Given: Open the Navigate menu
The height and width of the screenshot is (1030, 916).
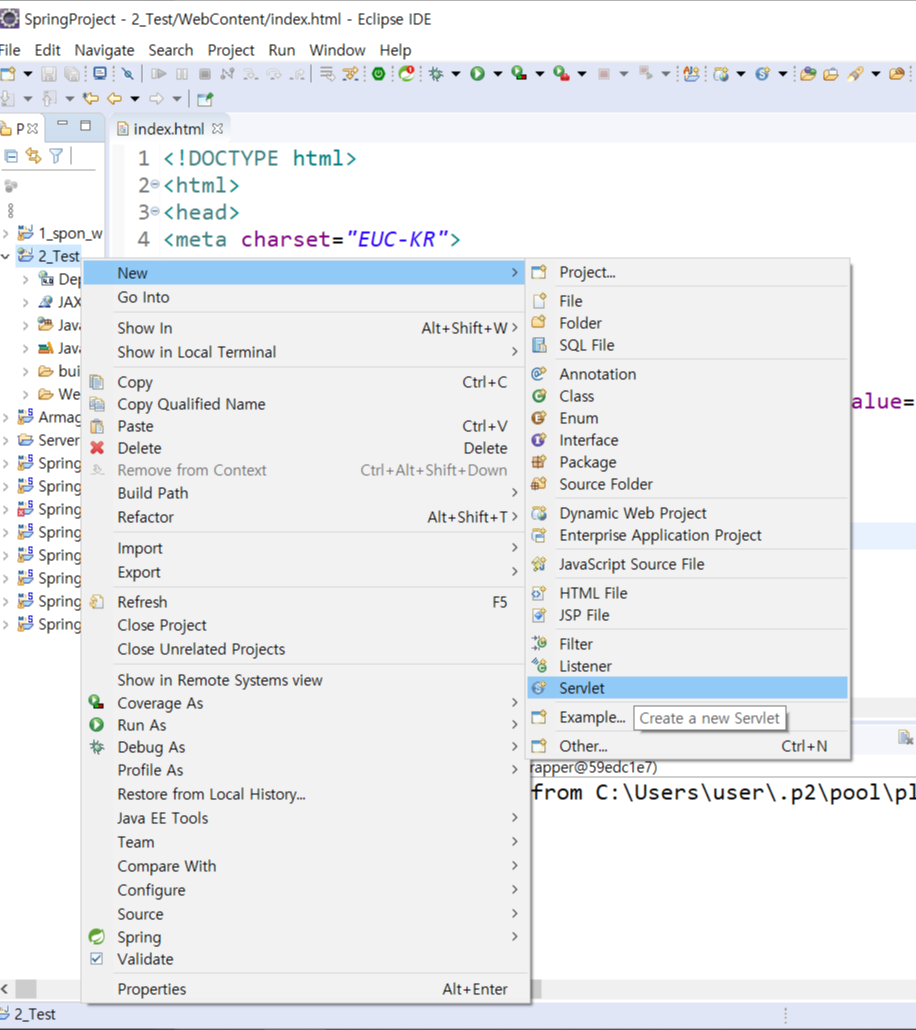Looking at the screenshot, I should point(104,50).
